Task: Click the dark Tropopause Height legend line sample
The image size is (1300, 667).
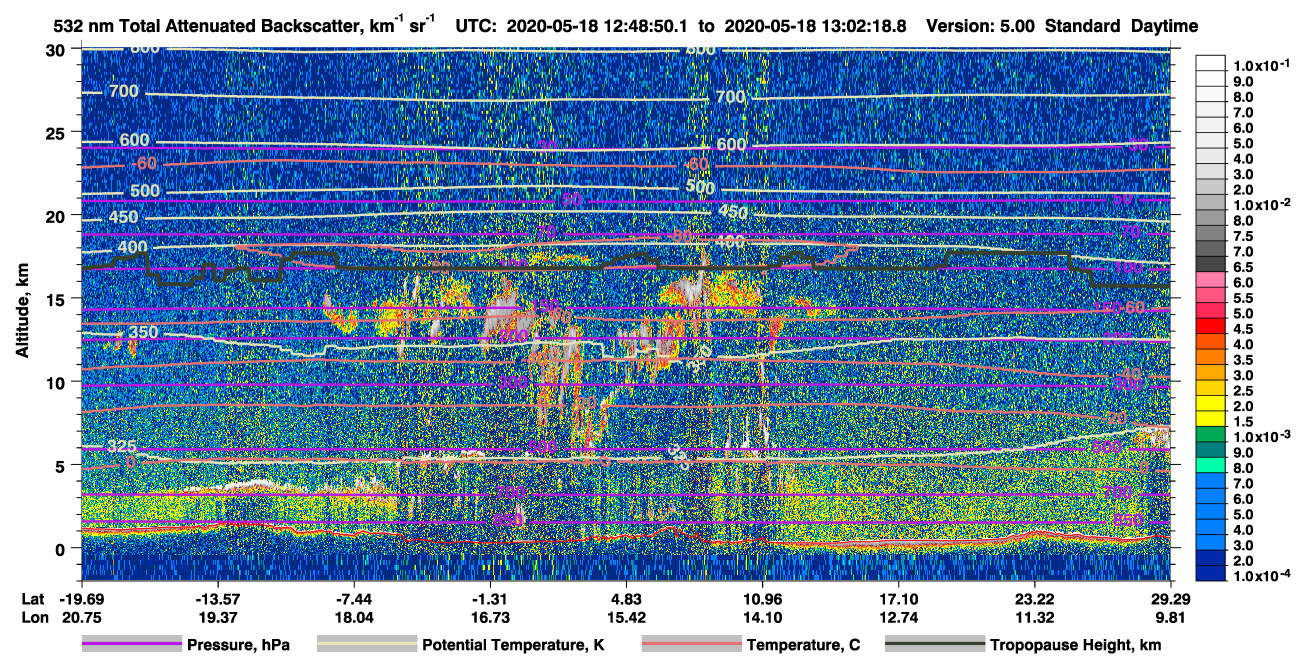Action: (933, 645)
